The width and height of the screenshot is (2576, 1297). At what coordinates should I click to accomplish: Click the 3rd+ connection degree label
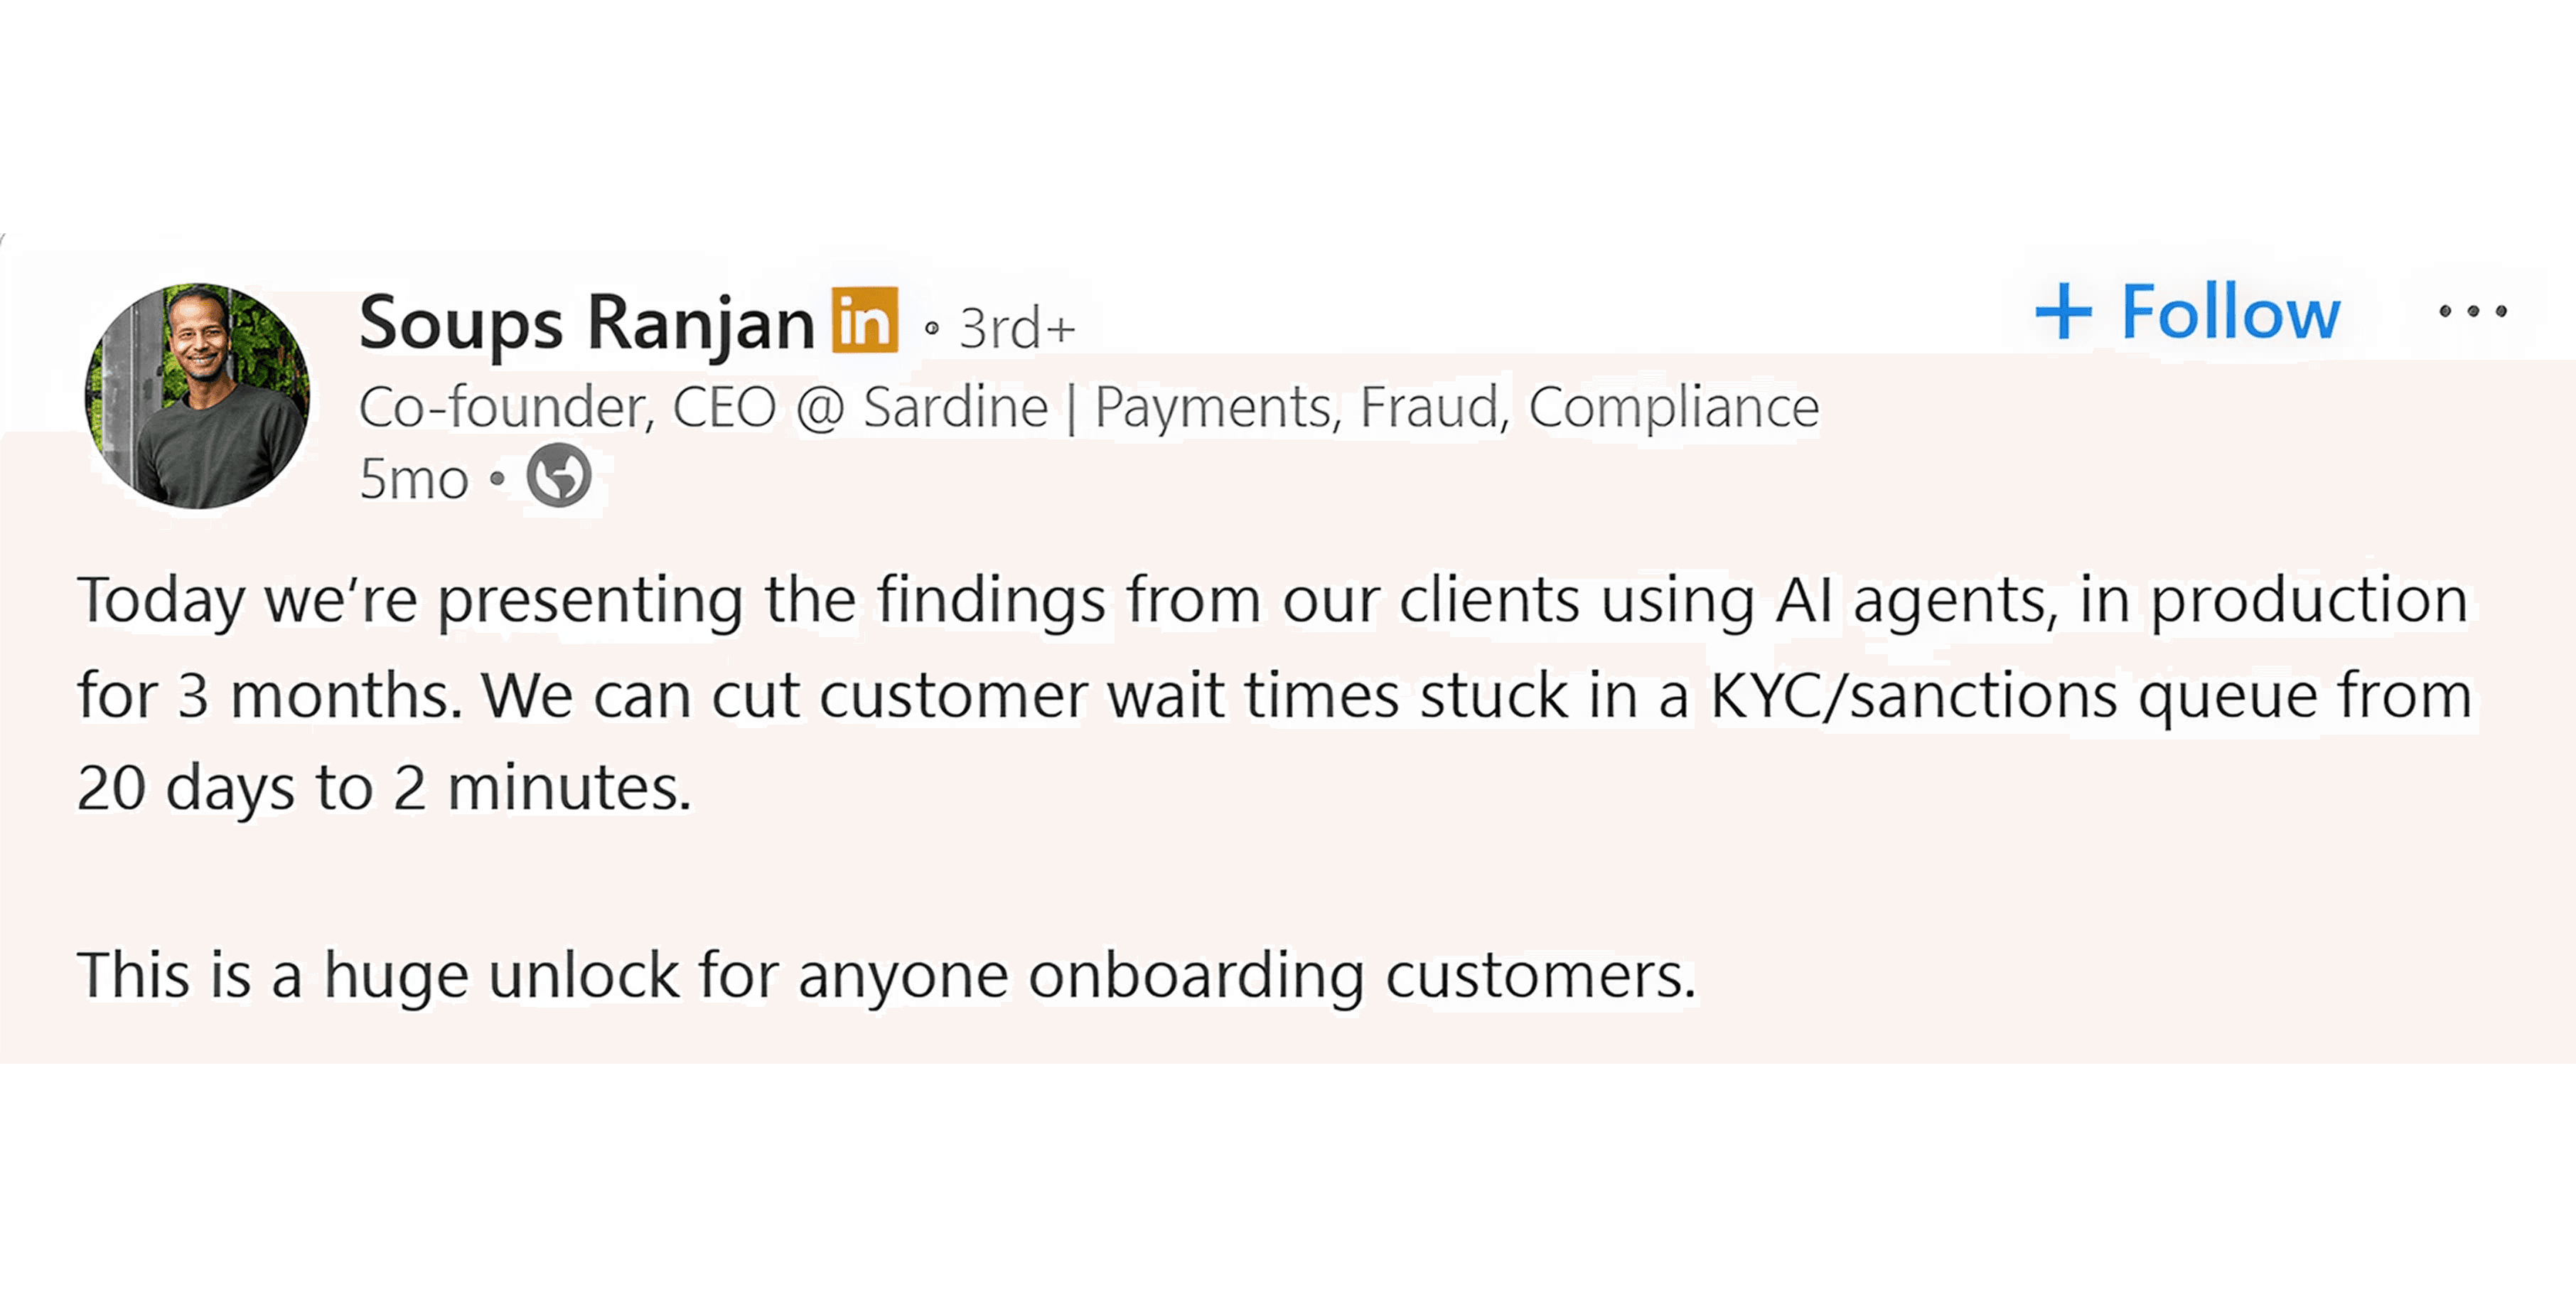click(x=1017, y=328)
